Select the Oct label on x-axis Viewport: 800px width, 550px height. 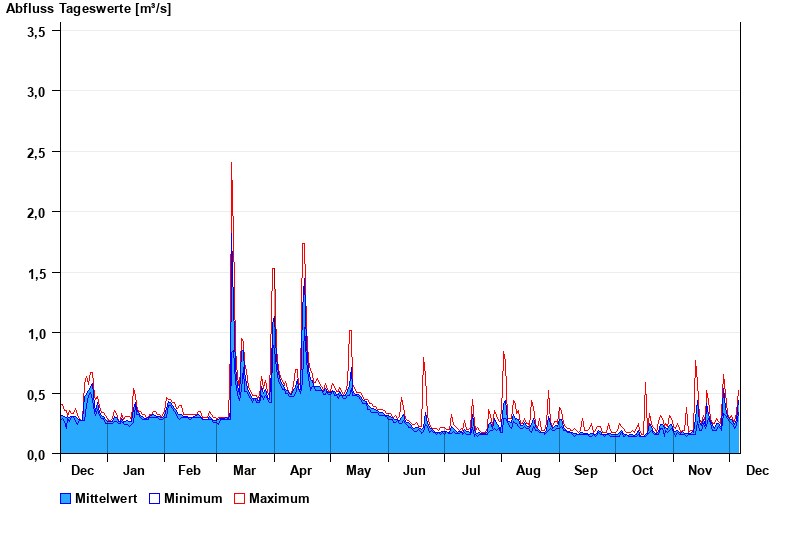coord(643,471)
